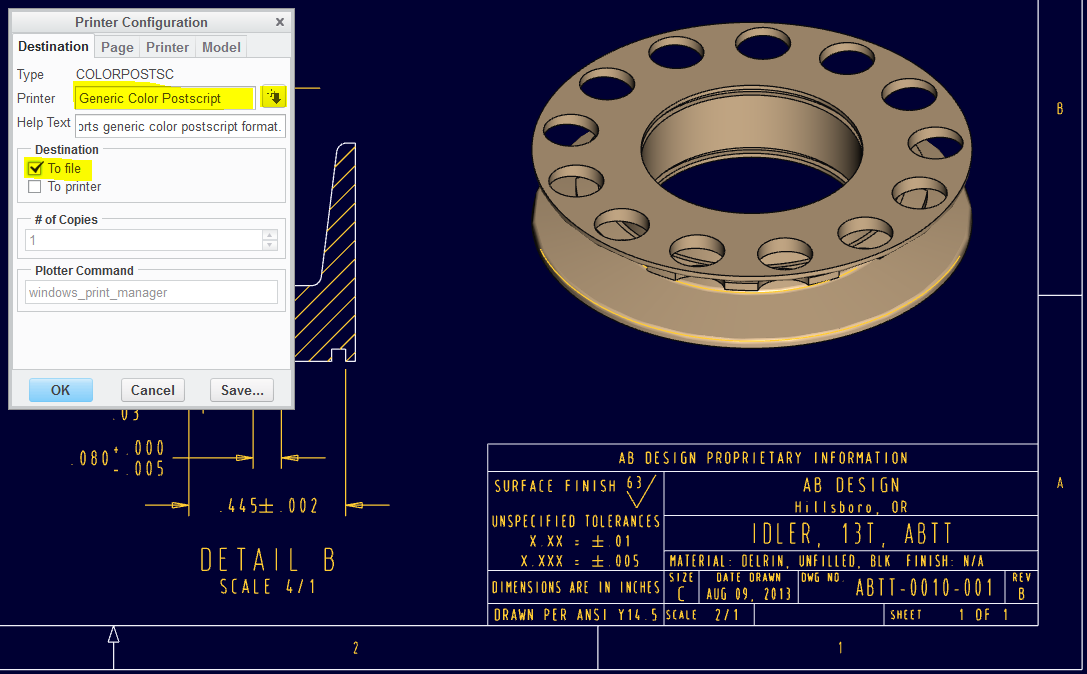Click the IDLER, 13T, ABTT title text
The width and height of the screenshot is (1087, 674).
pos(852,533)
